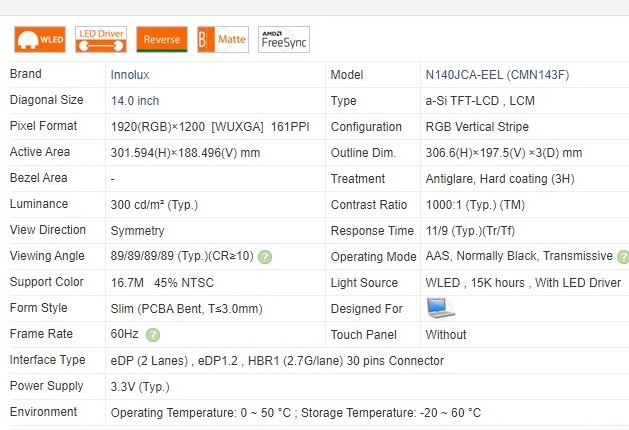
Task: Select the active area value 301.594(H)×188.496(V) mm
Action: point(185,153)
